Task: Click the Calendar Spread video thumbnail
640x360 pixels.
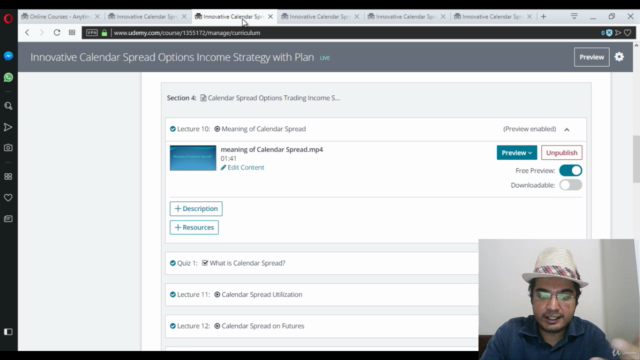Action: (193, 158)
